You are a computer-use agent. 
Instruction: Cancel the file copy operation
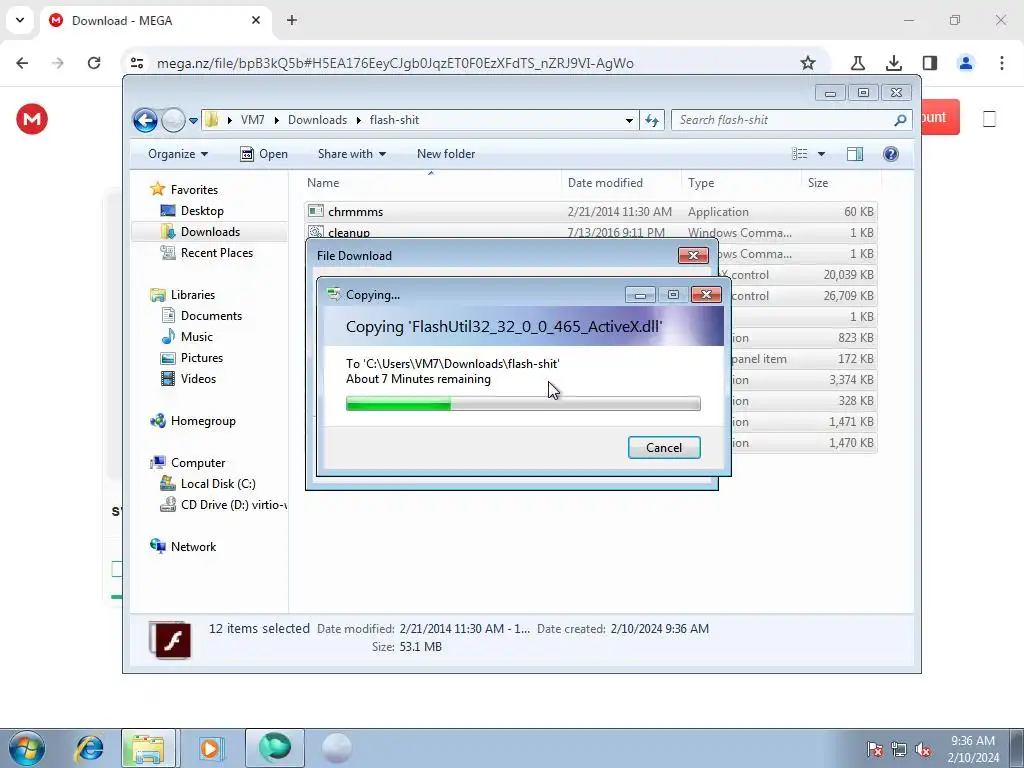(x=664, y=448)
